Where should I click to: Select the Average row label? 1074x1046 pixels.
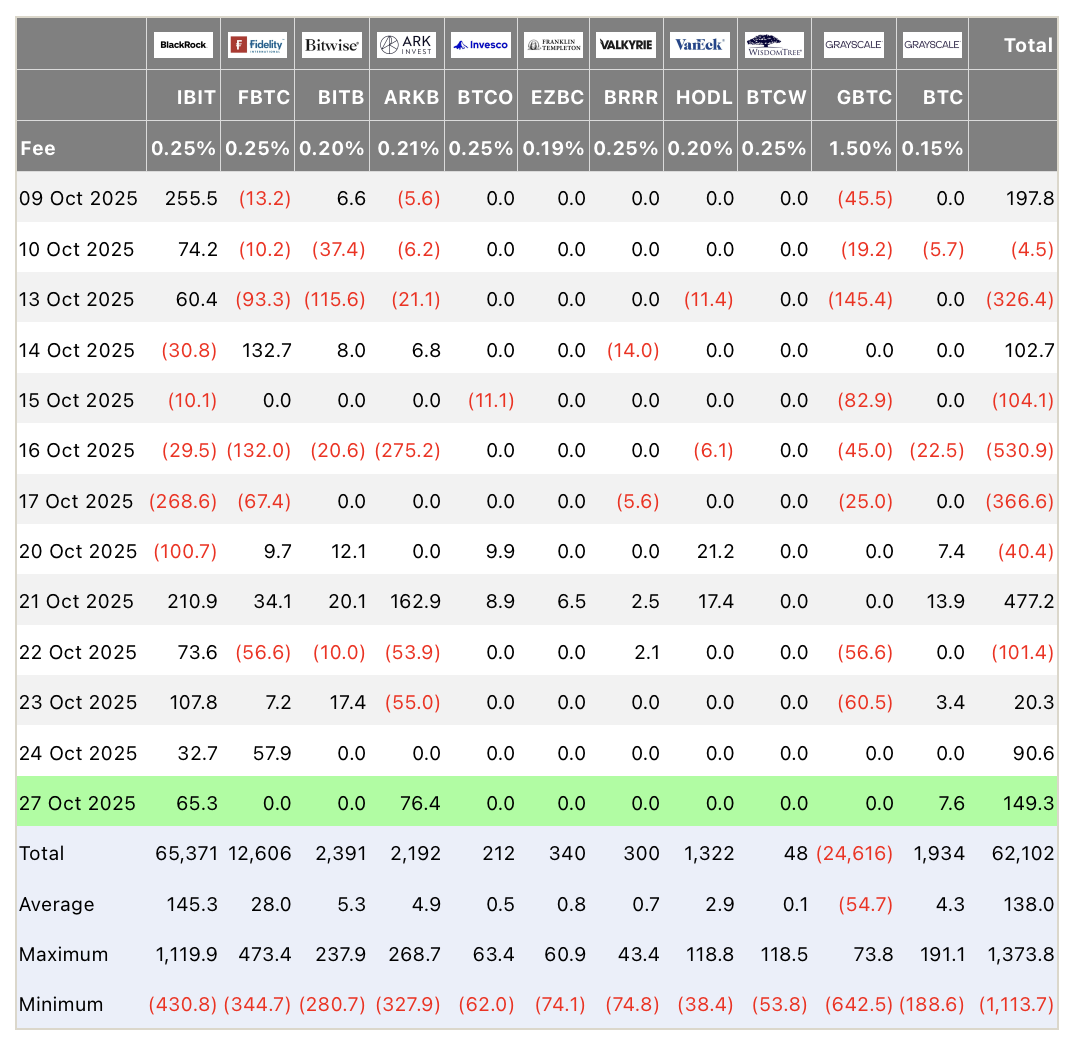57,904
